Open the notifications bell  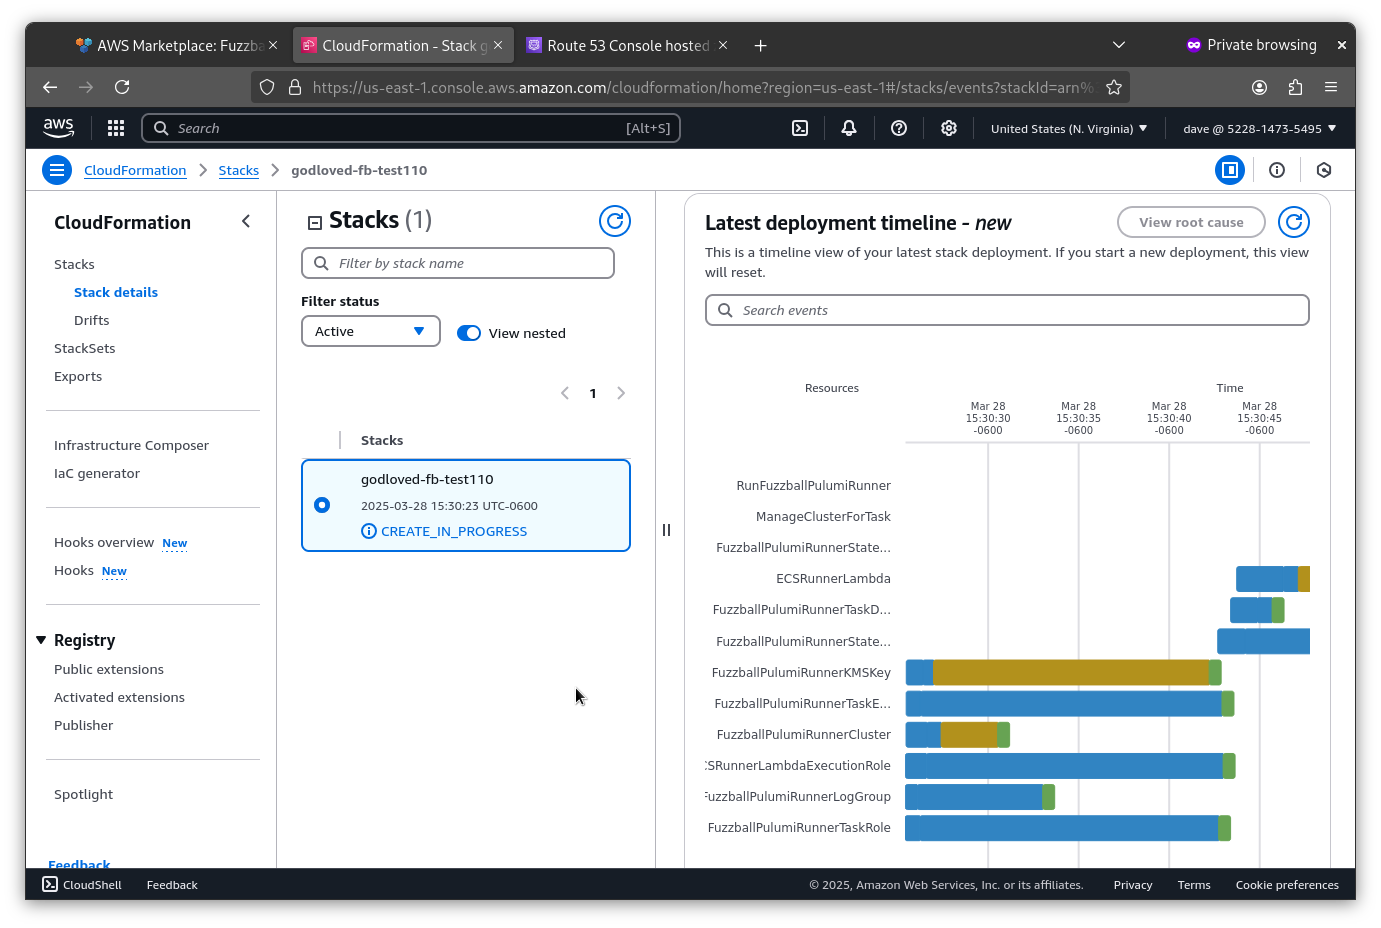[x=849, y=128]
